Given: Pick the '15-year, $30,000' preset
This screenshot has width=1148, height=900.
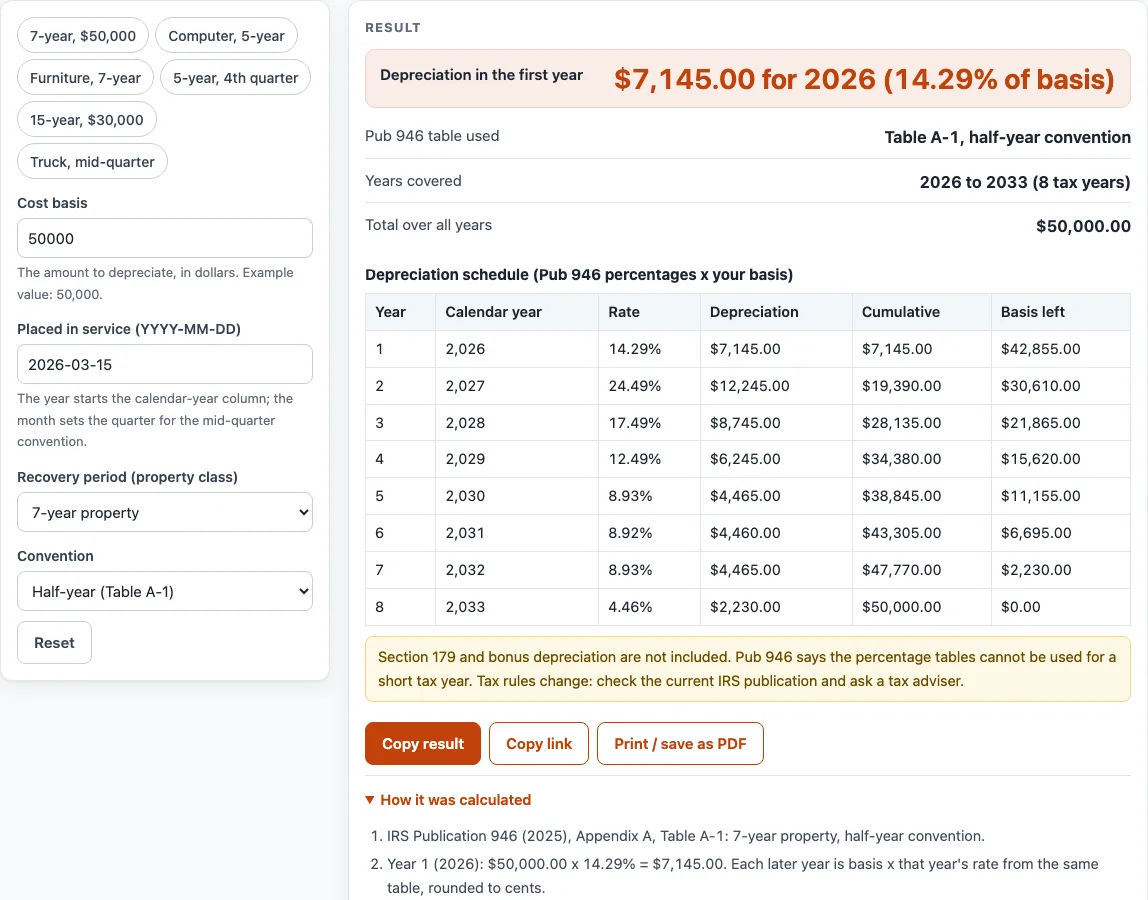Looking at the screenshot, I should pos(86,119).
